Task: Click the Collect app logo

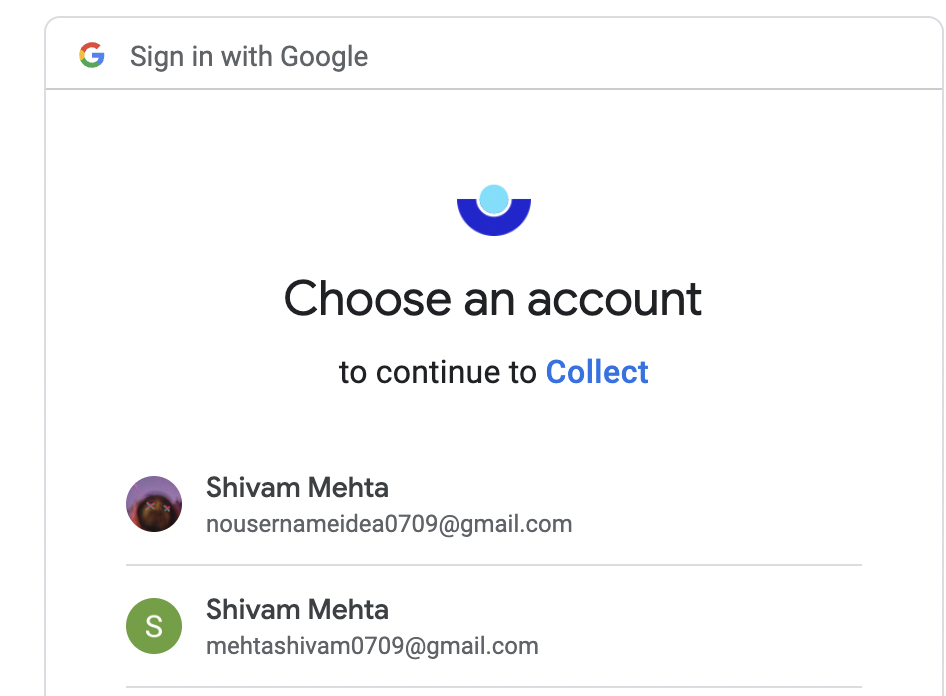Action: click(x=493, y=209)
